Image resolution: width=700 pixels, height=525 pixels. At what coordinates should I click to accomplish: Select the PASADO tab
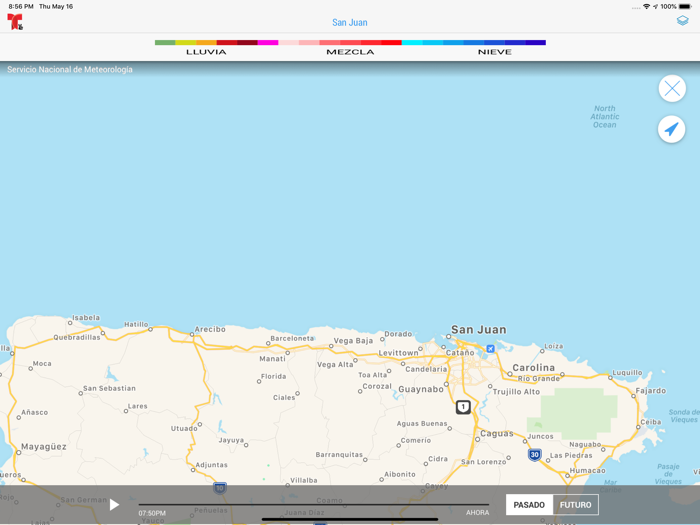529,505
